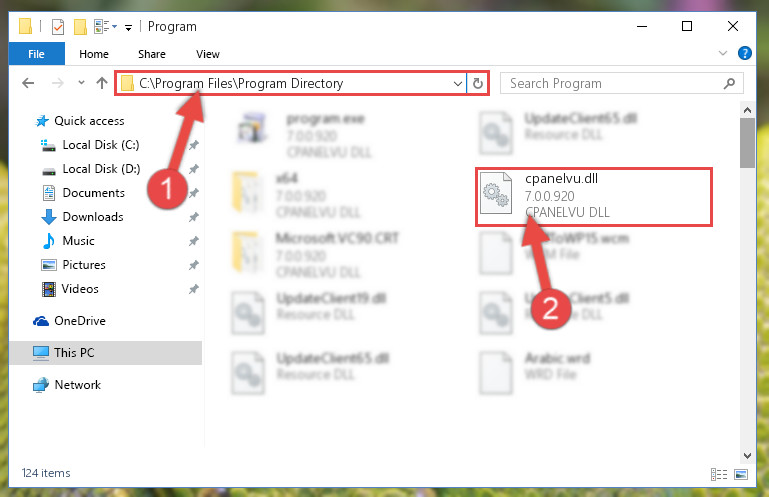
Task: Click the Search Program input box
Action: (x=613, y=83)
